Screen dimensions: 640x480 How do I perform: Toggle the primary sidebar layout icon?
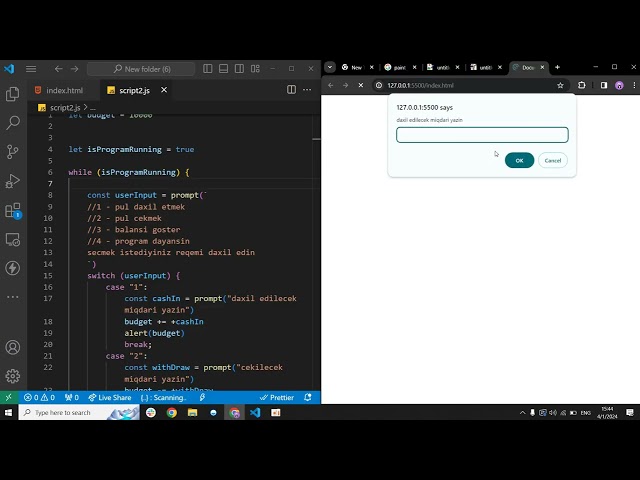pyautogui.click(x=207, y=69)
